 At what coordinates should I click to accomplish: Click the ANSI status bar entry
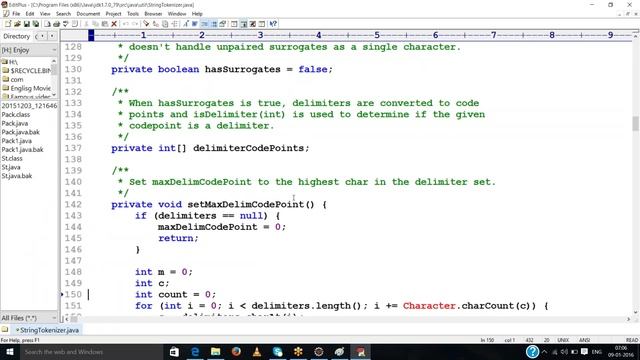(x=584, y=340)
